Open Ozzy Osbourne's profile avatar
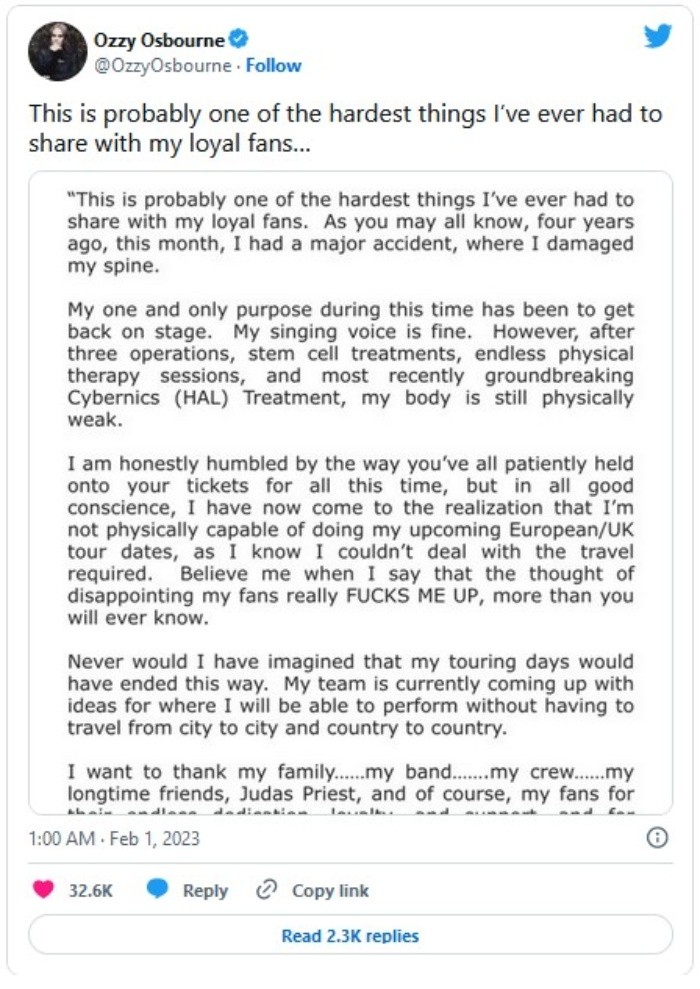 [58, 52]
